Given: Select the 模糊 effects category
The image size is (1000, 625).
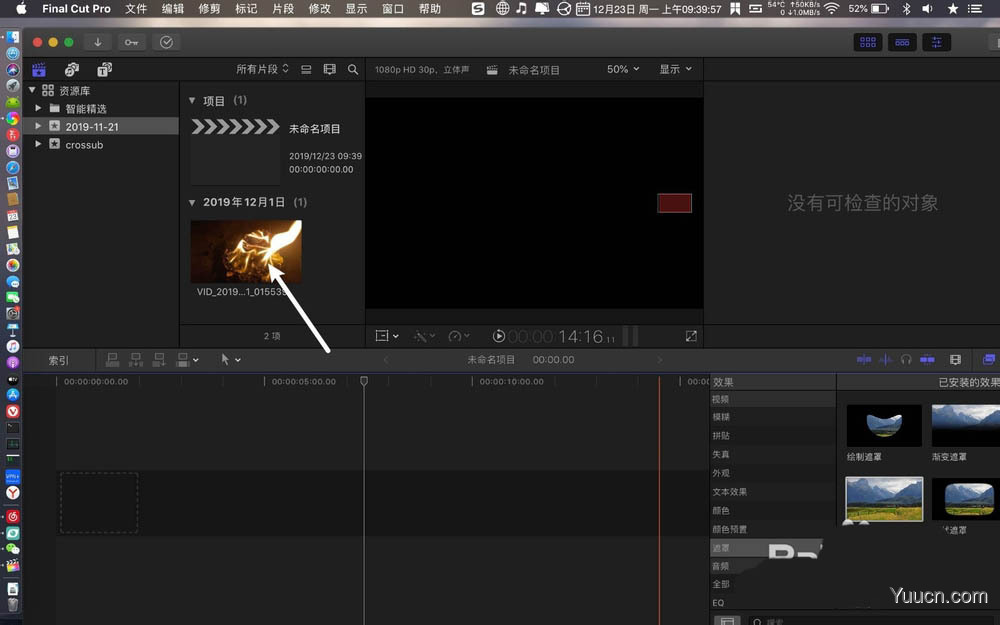Looking at the screenshot, I should [772, 417].
